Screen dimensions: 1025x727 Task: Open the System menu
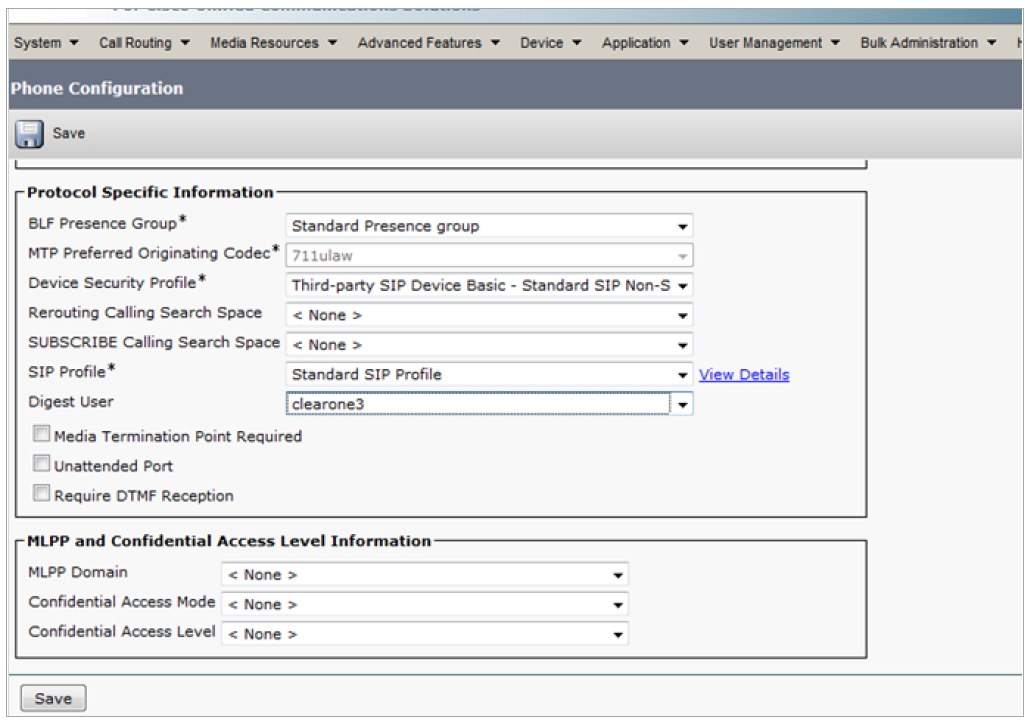tap(46, 43)
